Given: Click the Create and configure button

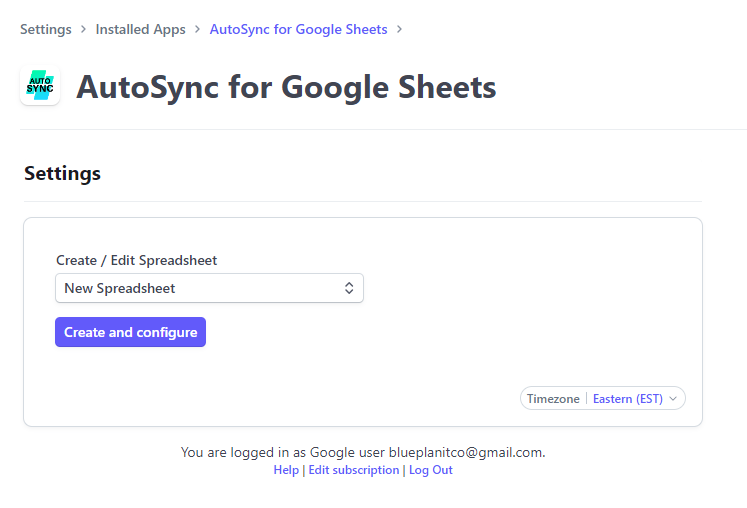Looking at the screenshot, I should (x=131, y=332).
